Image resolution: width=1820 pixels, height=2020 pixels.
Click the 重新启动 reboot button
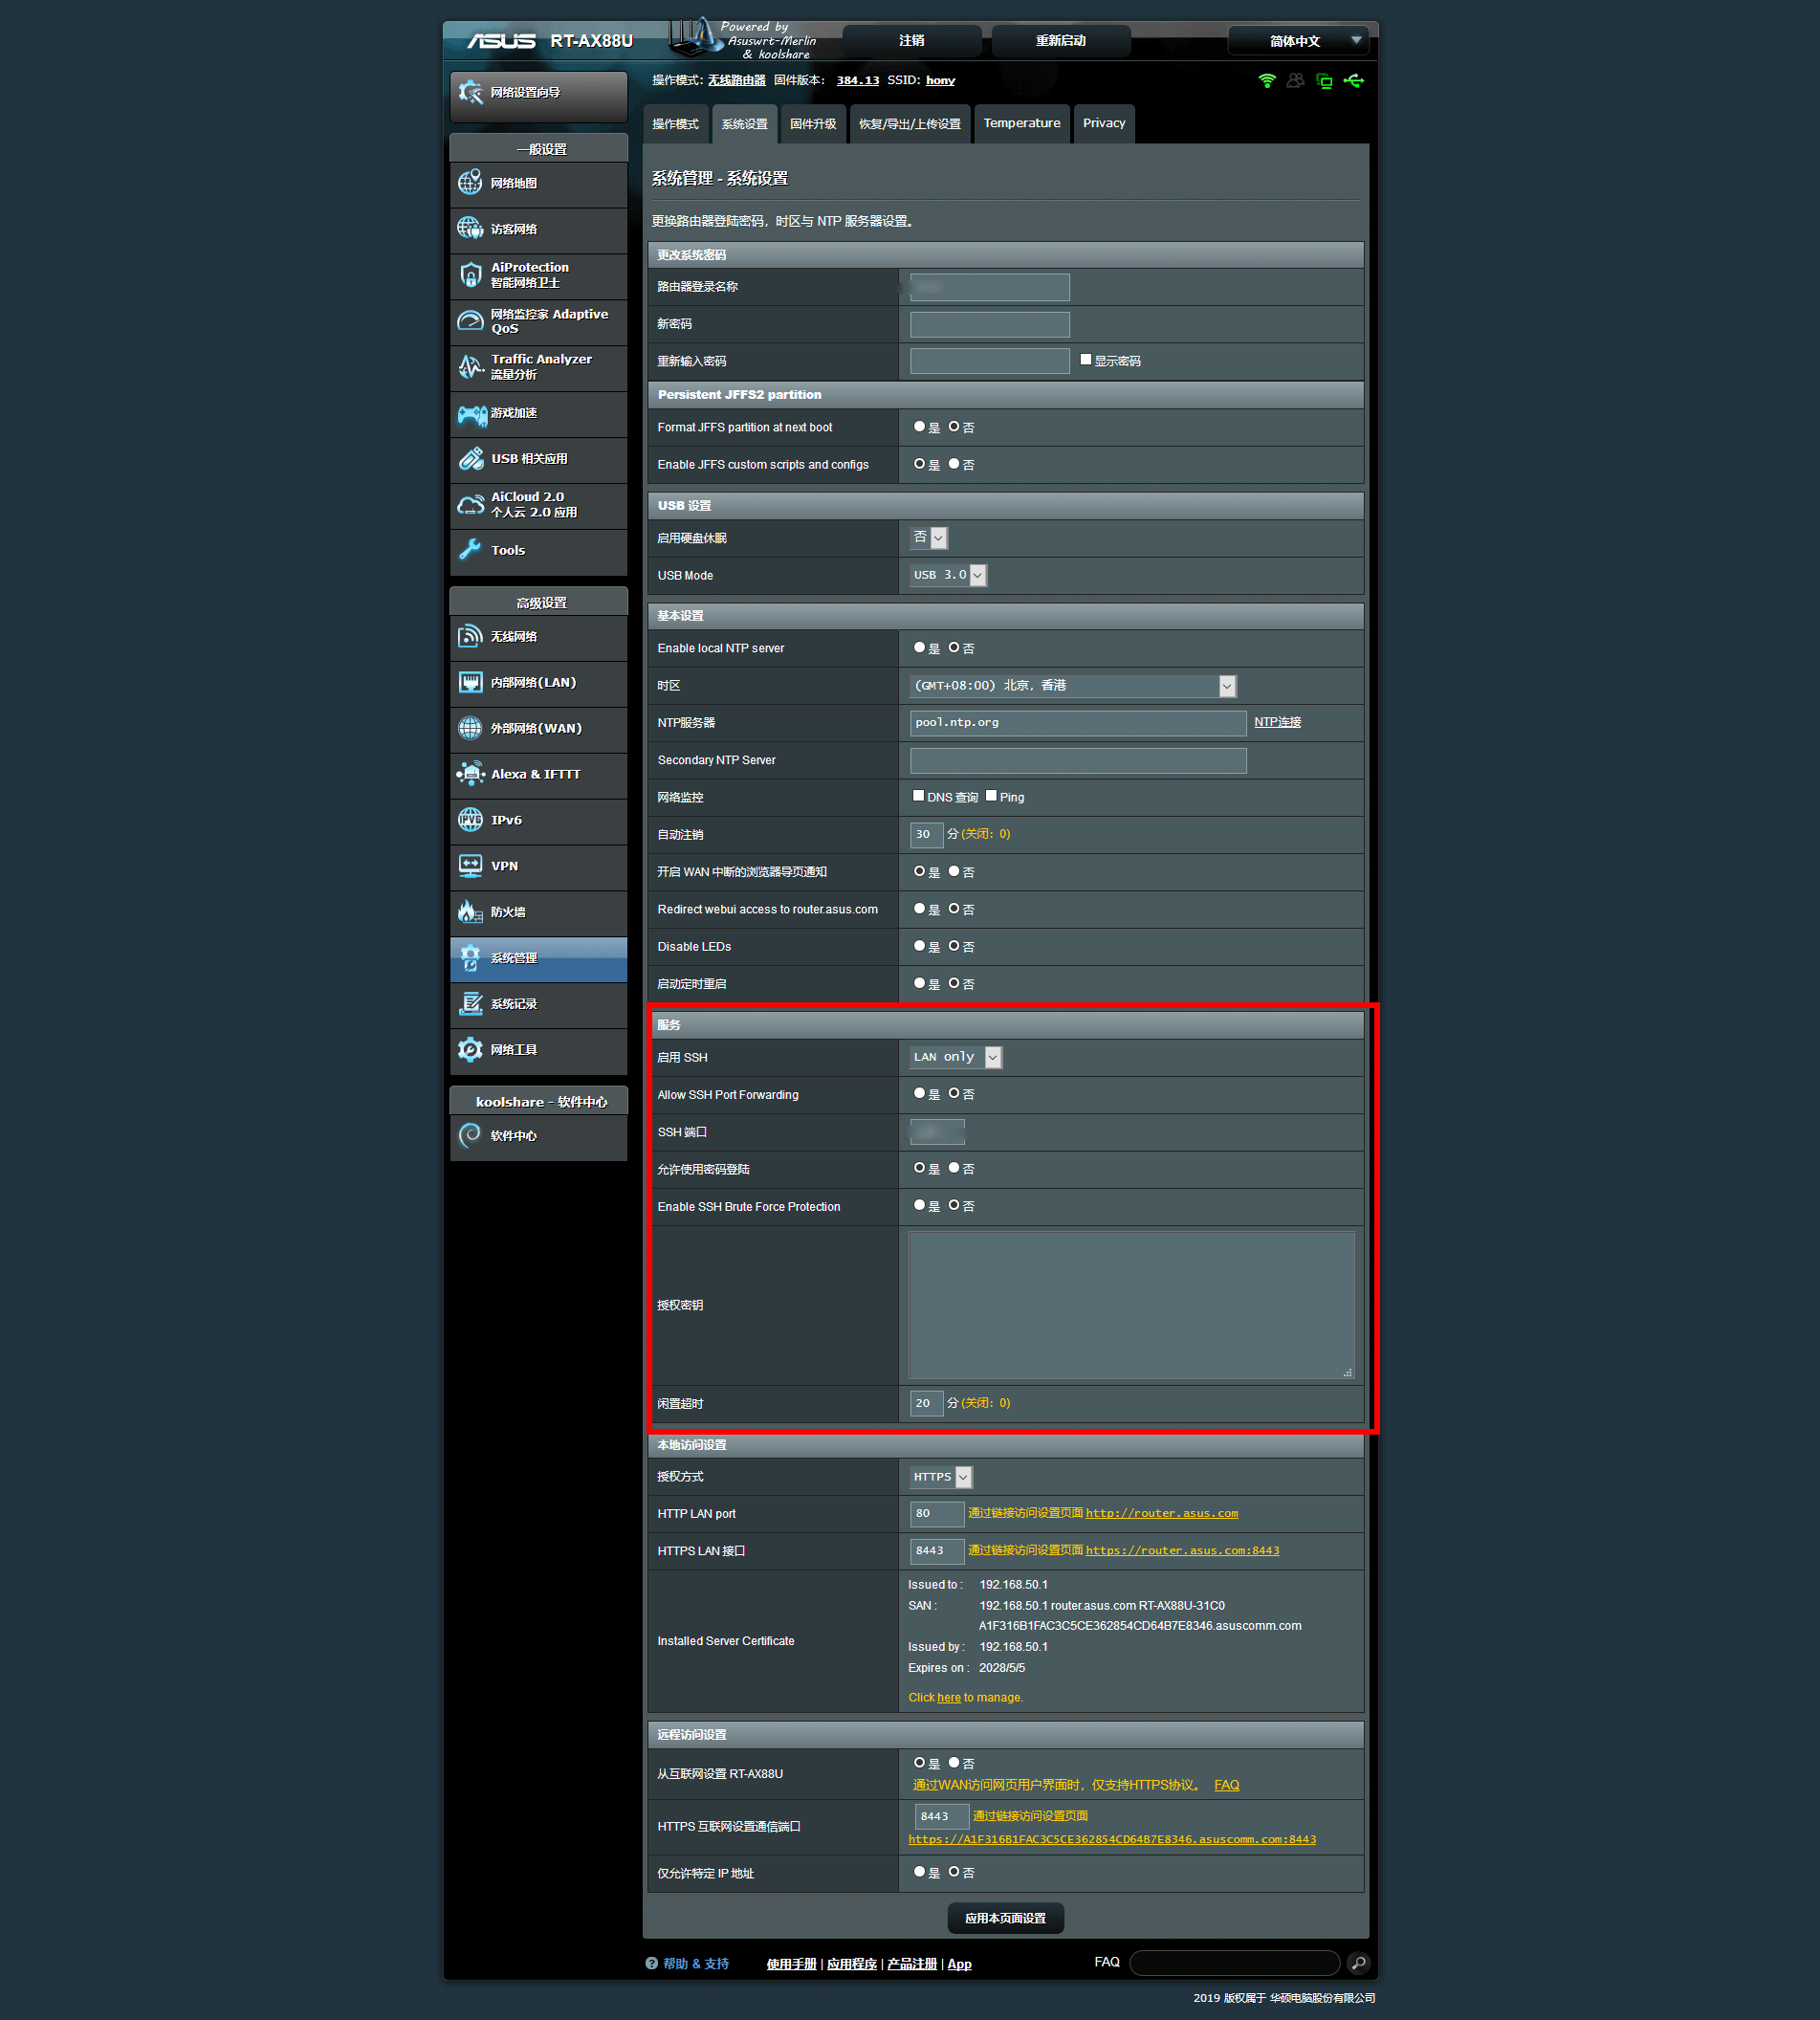[x=1060, y=41]
